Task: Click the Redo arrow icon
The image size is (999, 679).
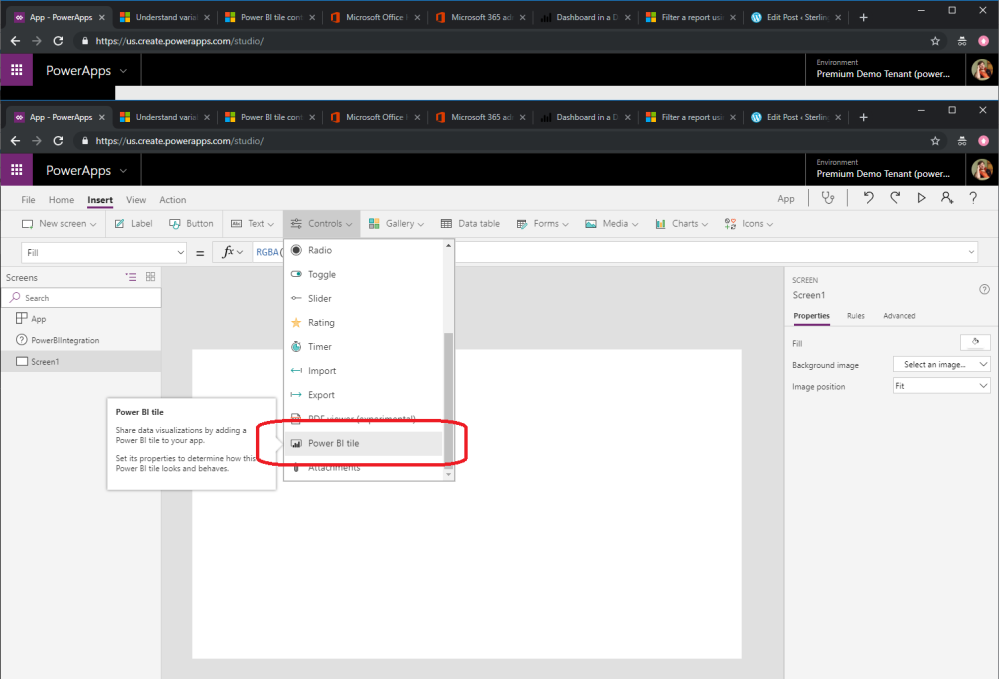Action: pyautogui.click(x=895, y=198)
